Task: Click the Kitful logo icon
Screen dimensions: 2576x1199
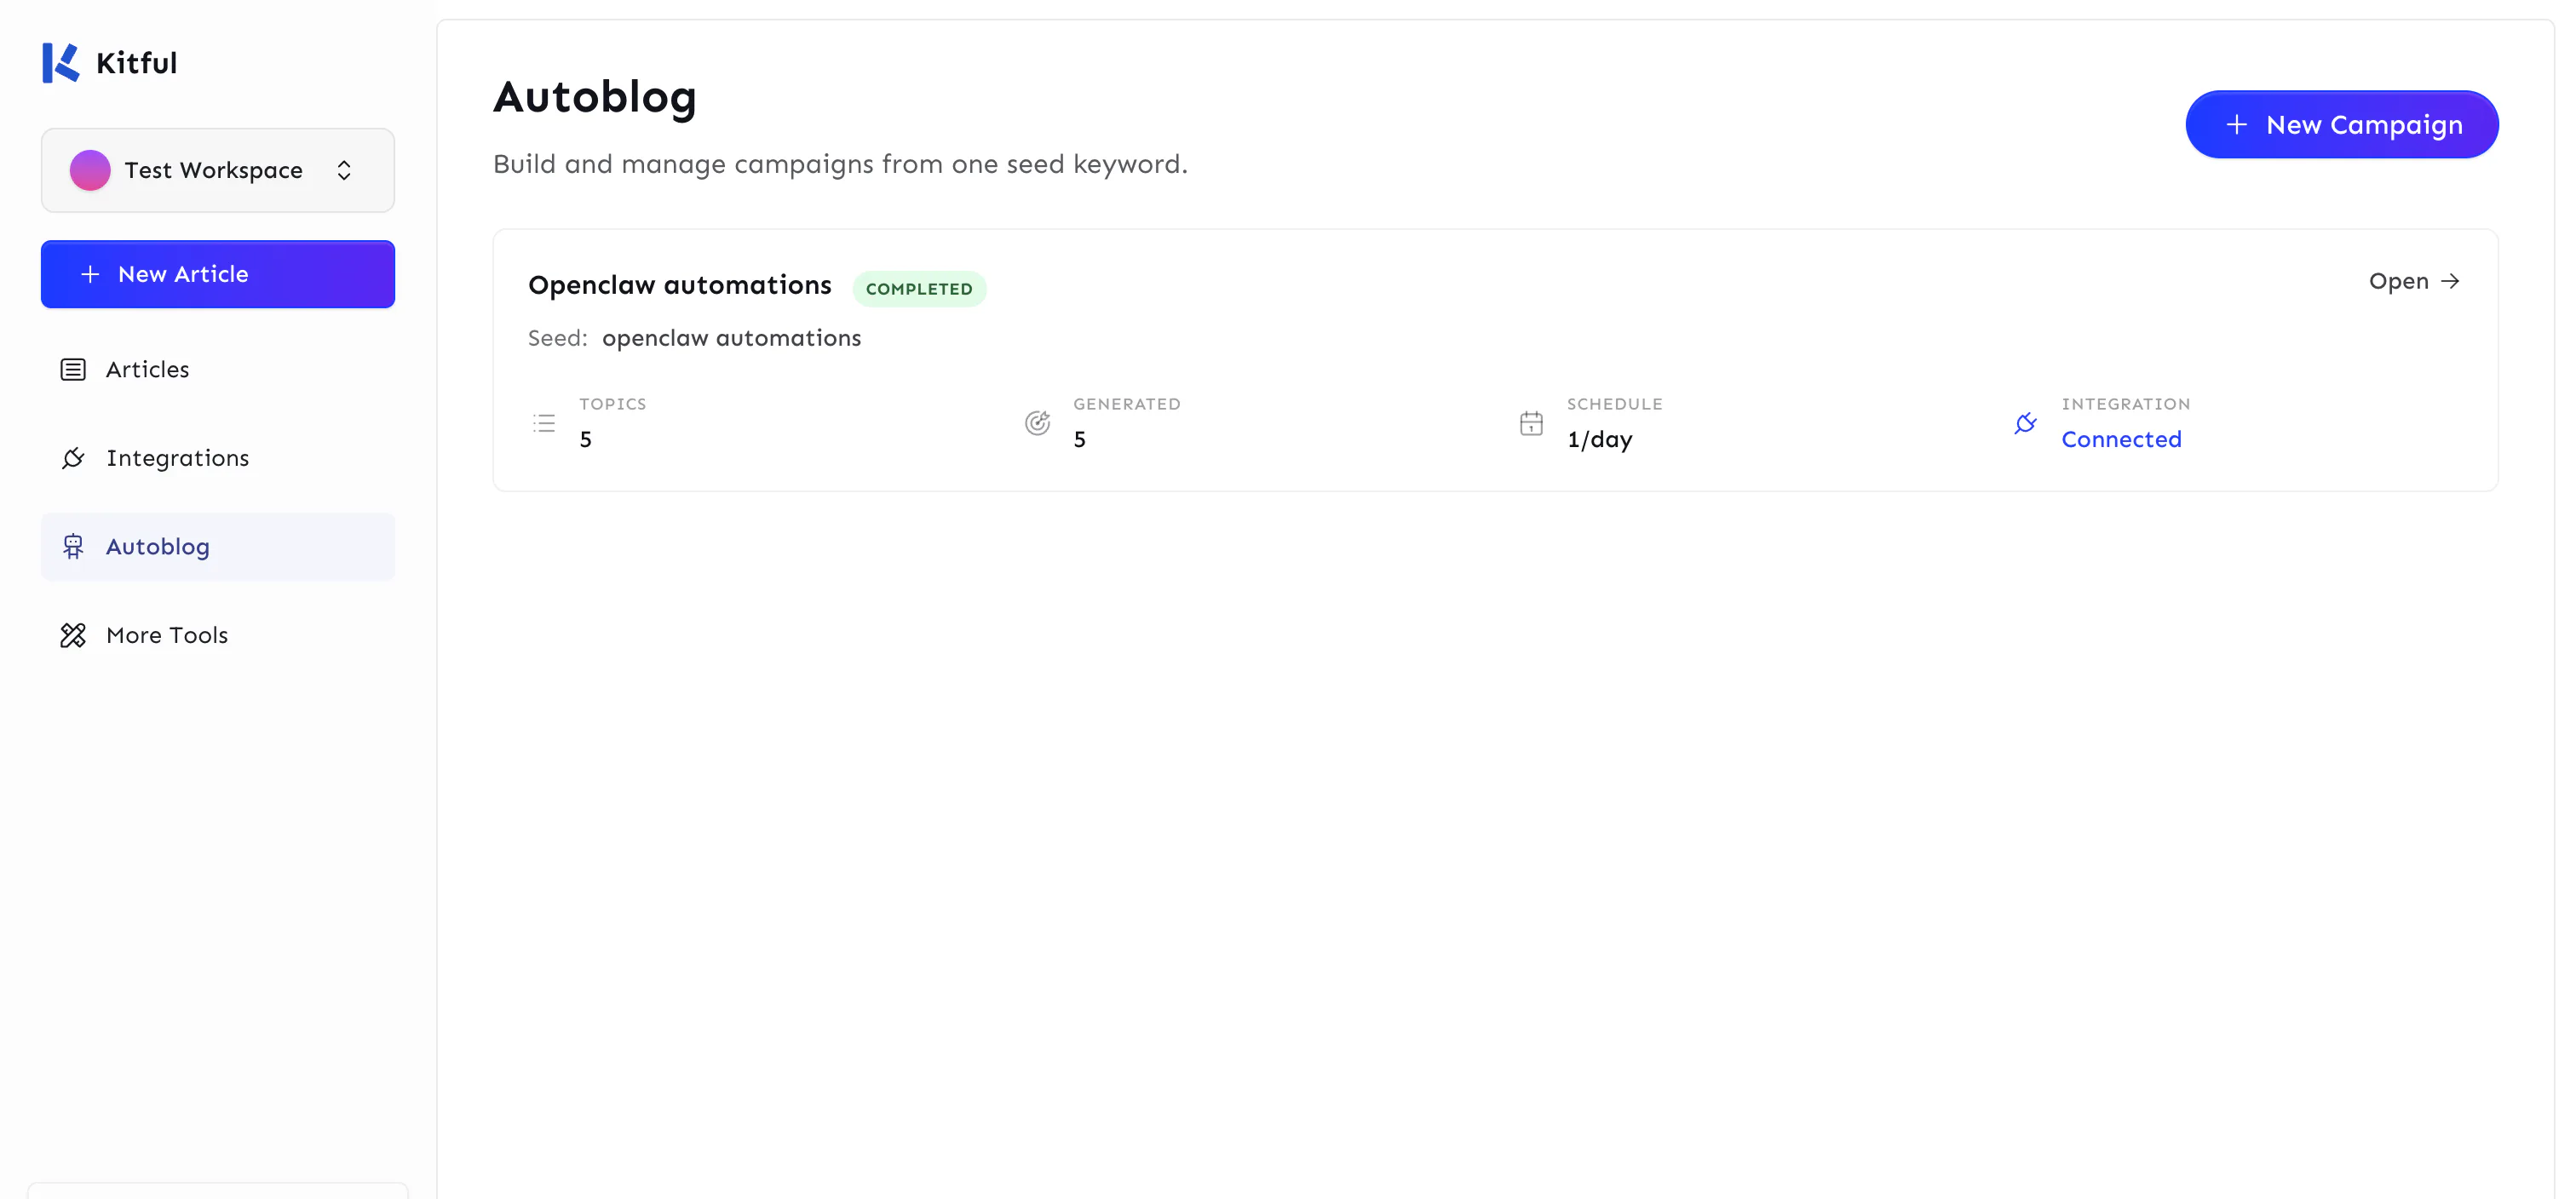Action: 60,62
